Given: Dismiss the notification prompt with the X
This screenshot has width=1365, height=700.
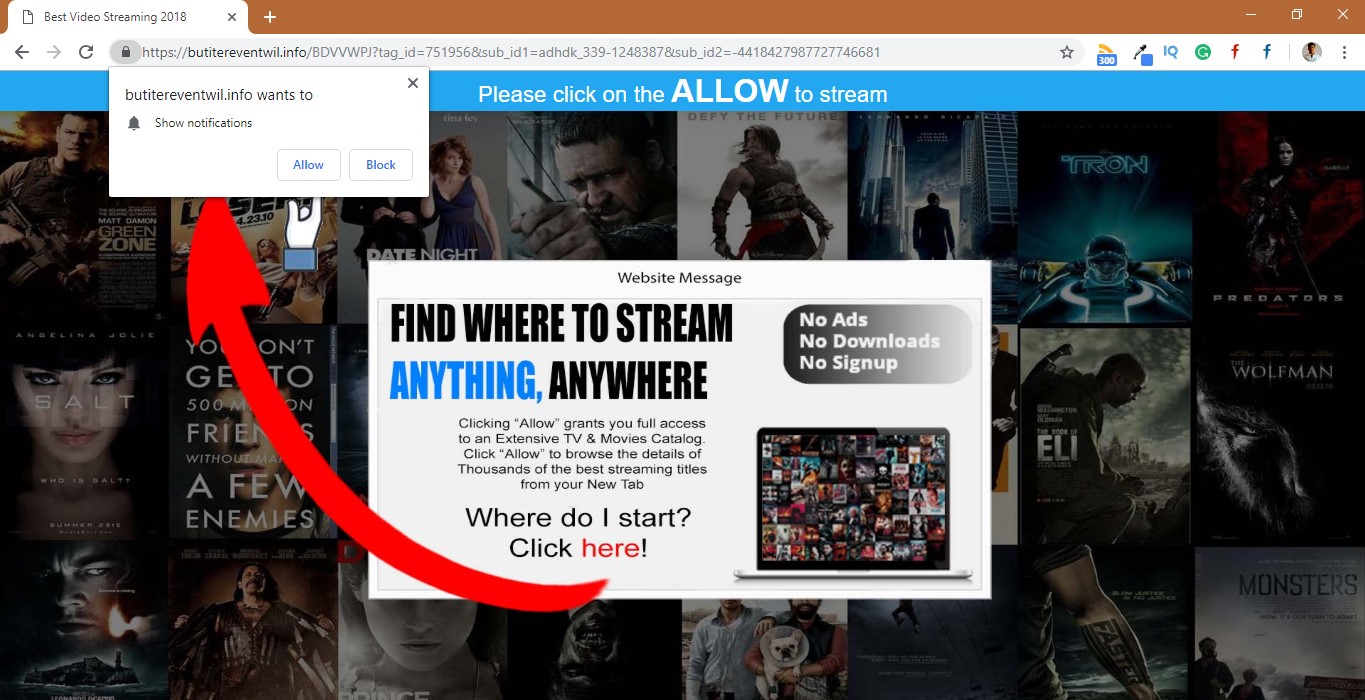Looking at the screenshot, I should pos(412,83).
